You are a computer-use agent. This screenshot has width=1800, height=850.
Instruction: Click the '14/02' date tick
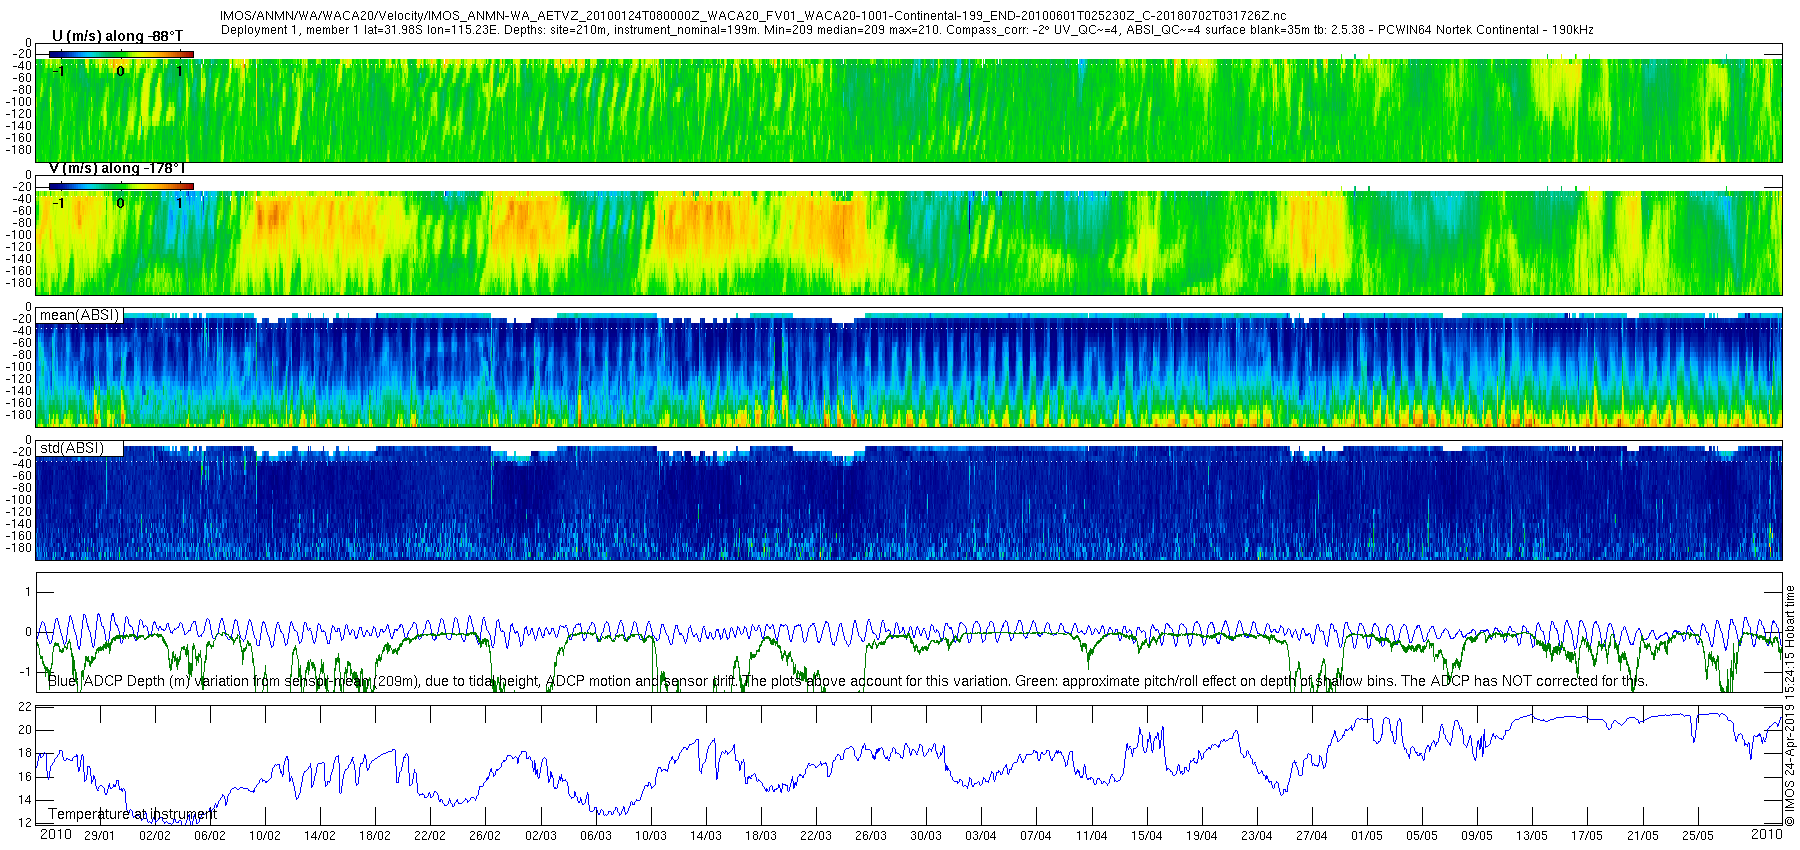(x=319, y=836)
